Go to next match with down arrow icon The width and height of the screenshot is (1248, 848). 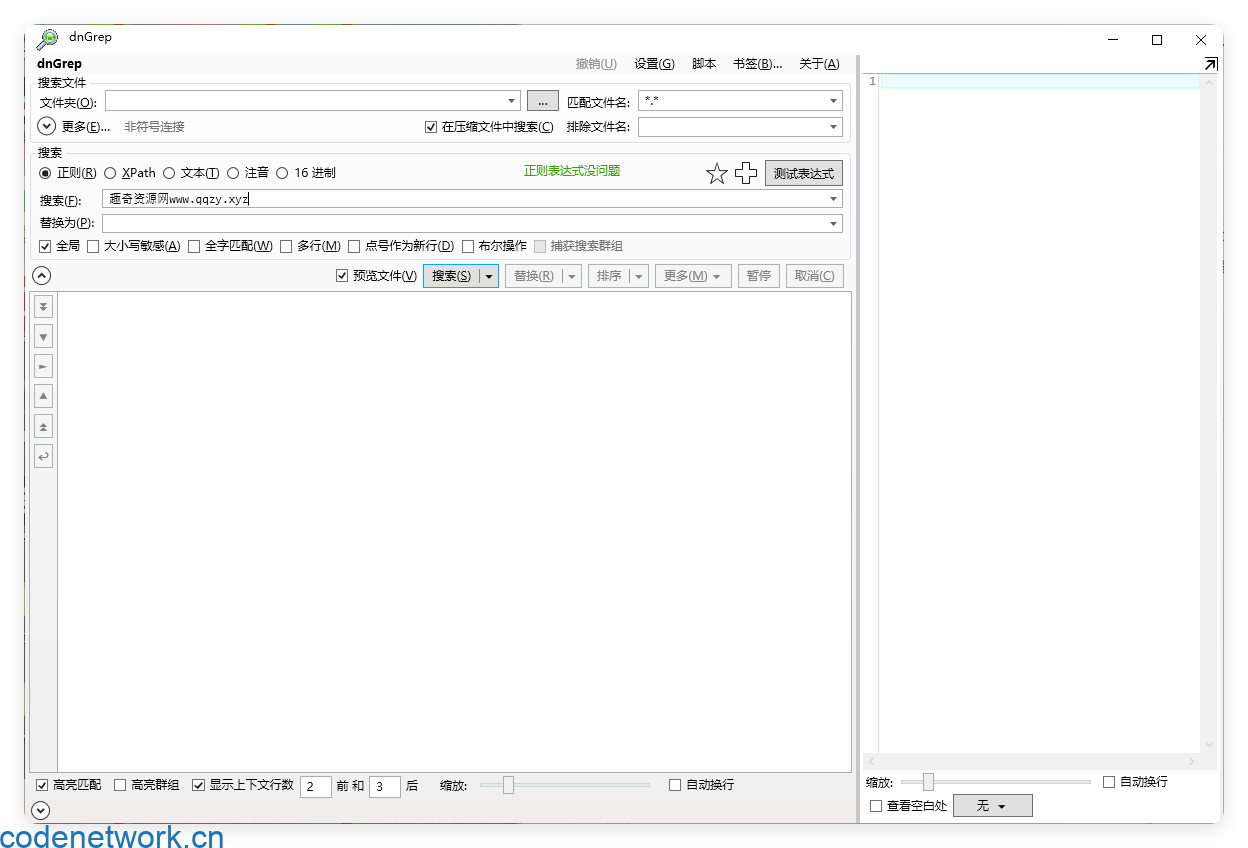(43, 336)
